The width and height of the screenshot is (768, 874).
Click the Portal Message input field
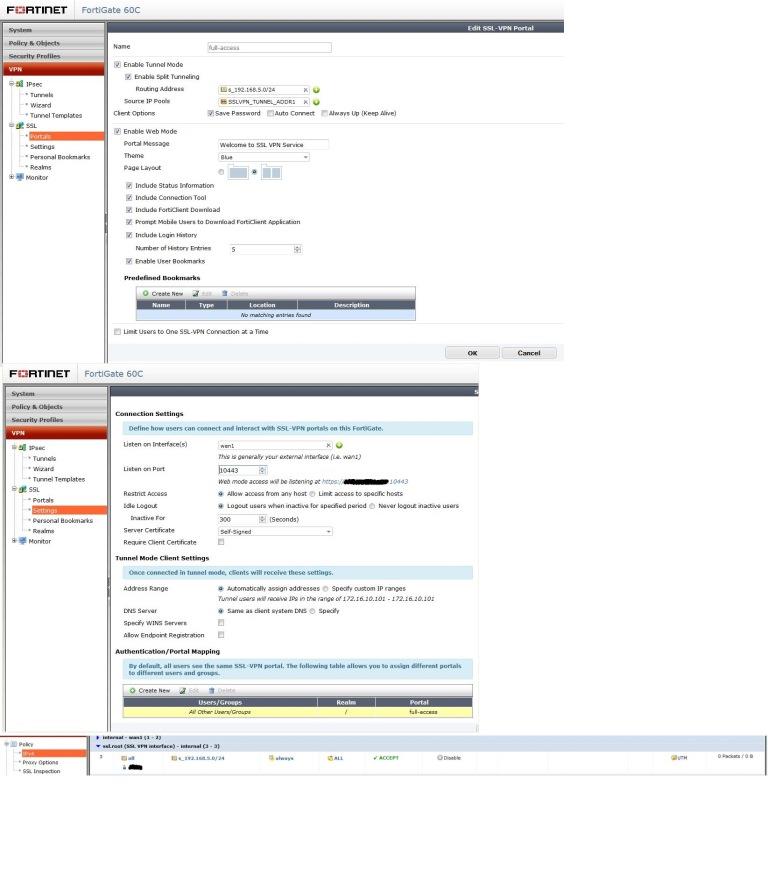273,145
